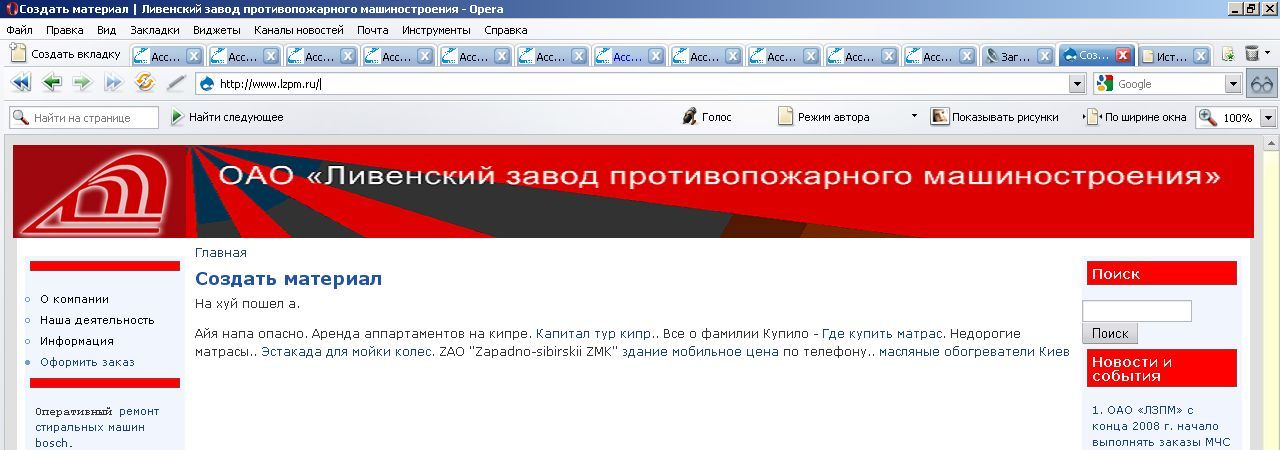
Task: Click the ОАО ЛЗПМ news item link
Action: [1160, 426]
